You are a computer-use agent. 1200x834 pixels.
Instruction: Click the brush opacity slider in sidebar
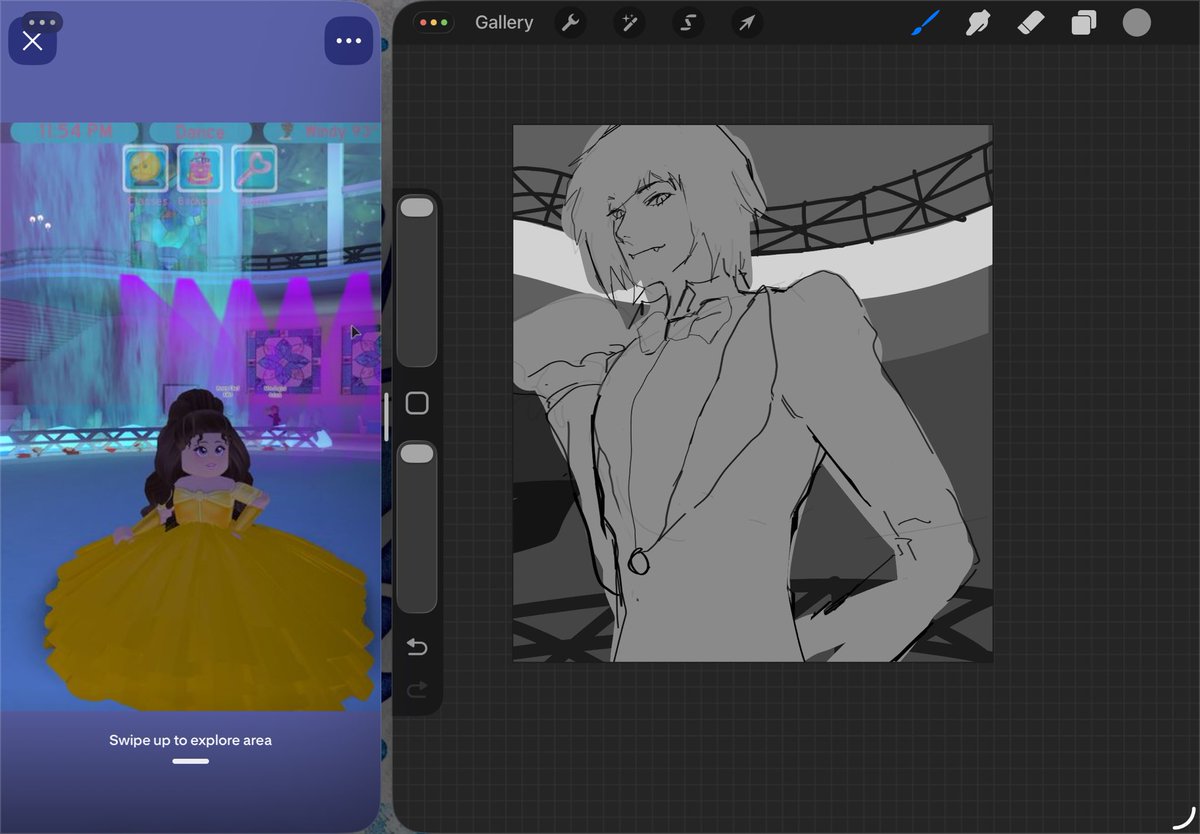click(x=417, y=528)
